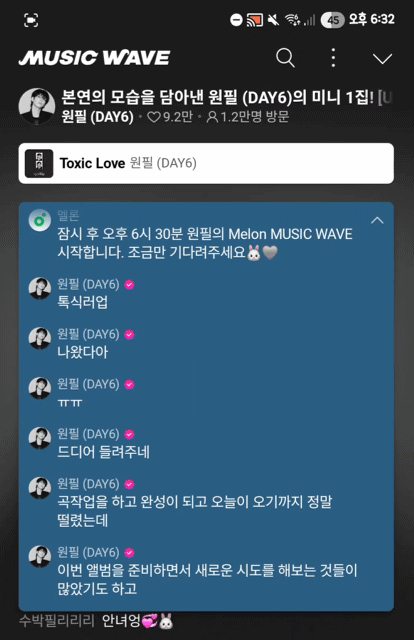Tap the 수박필리리리 user chat message
The height and width of the screenshot is (640, 414).
coord(96,621)
